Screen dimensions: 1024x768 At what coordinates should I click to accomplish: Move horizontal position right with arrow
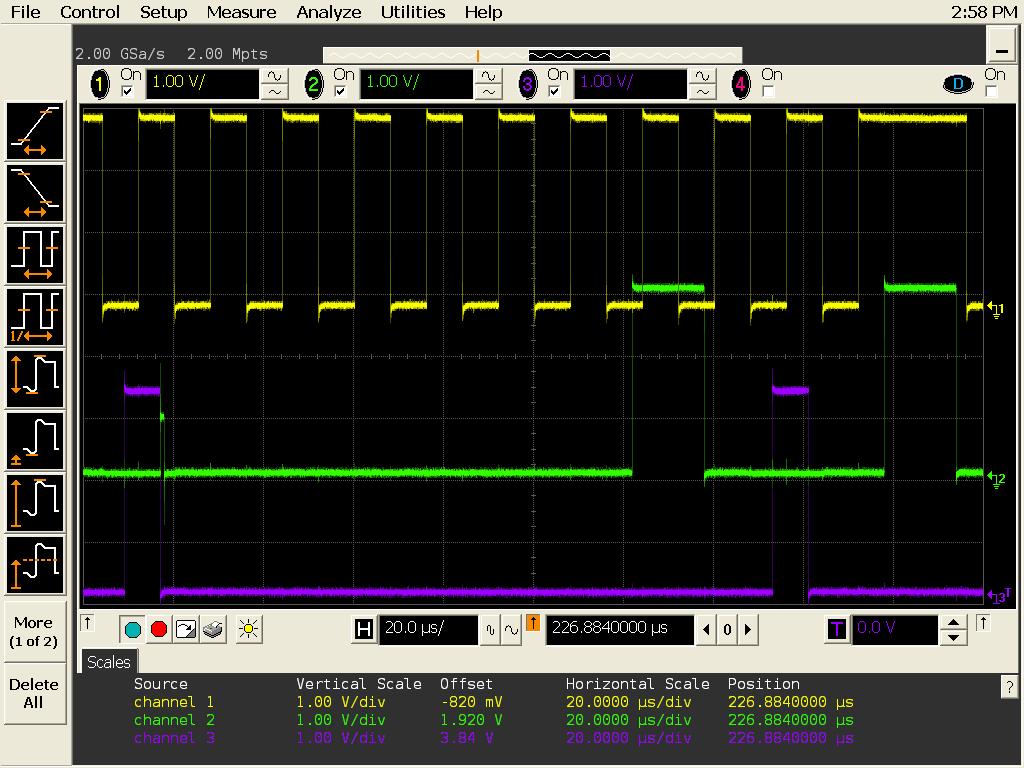pyautogui.click(x=748, y=630)
